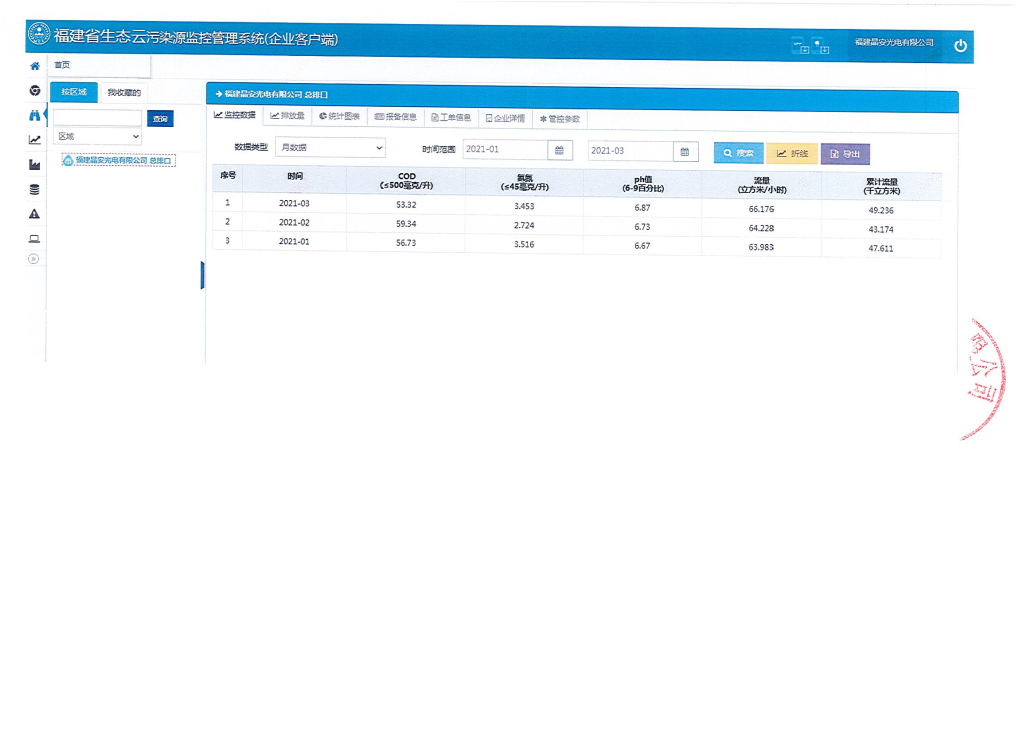Click the power logout icon

point(960,46)
